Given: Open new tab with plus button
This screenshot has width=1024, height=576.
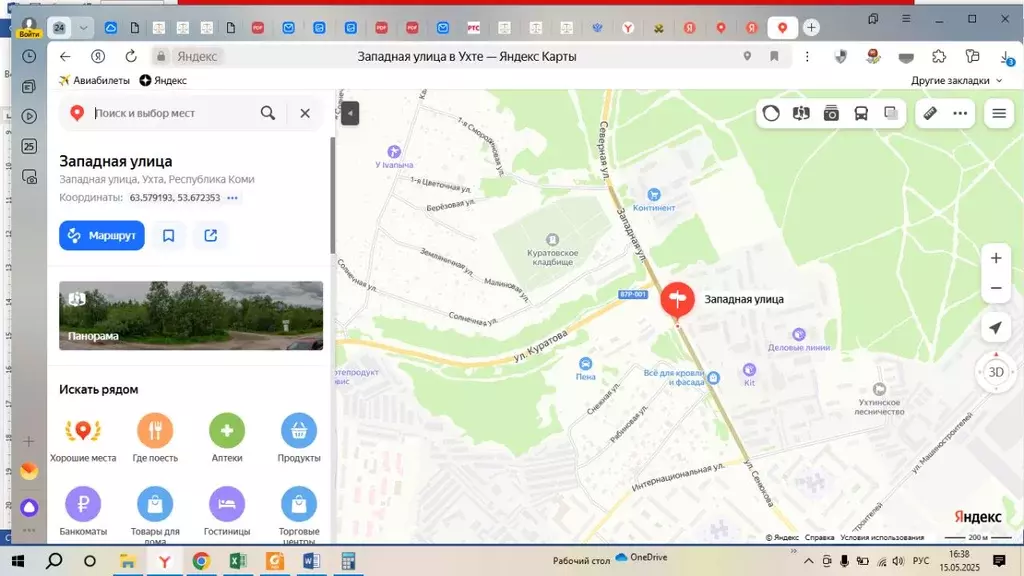Looking at the screenshot, I should click(811, 27).
